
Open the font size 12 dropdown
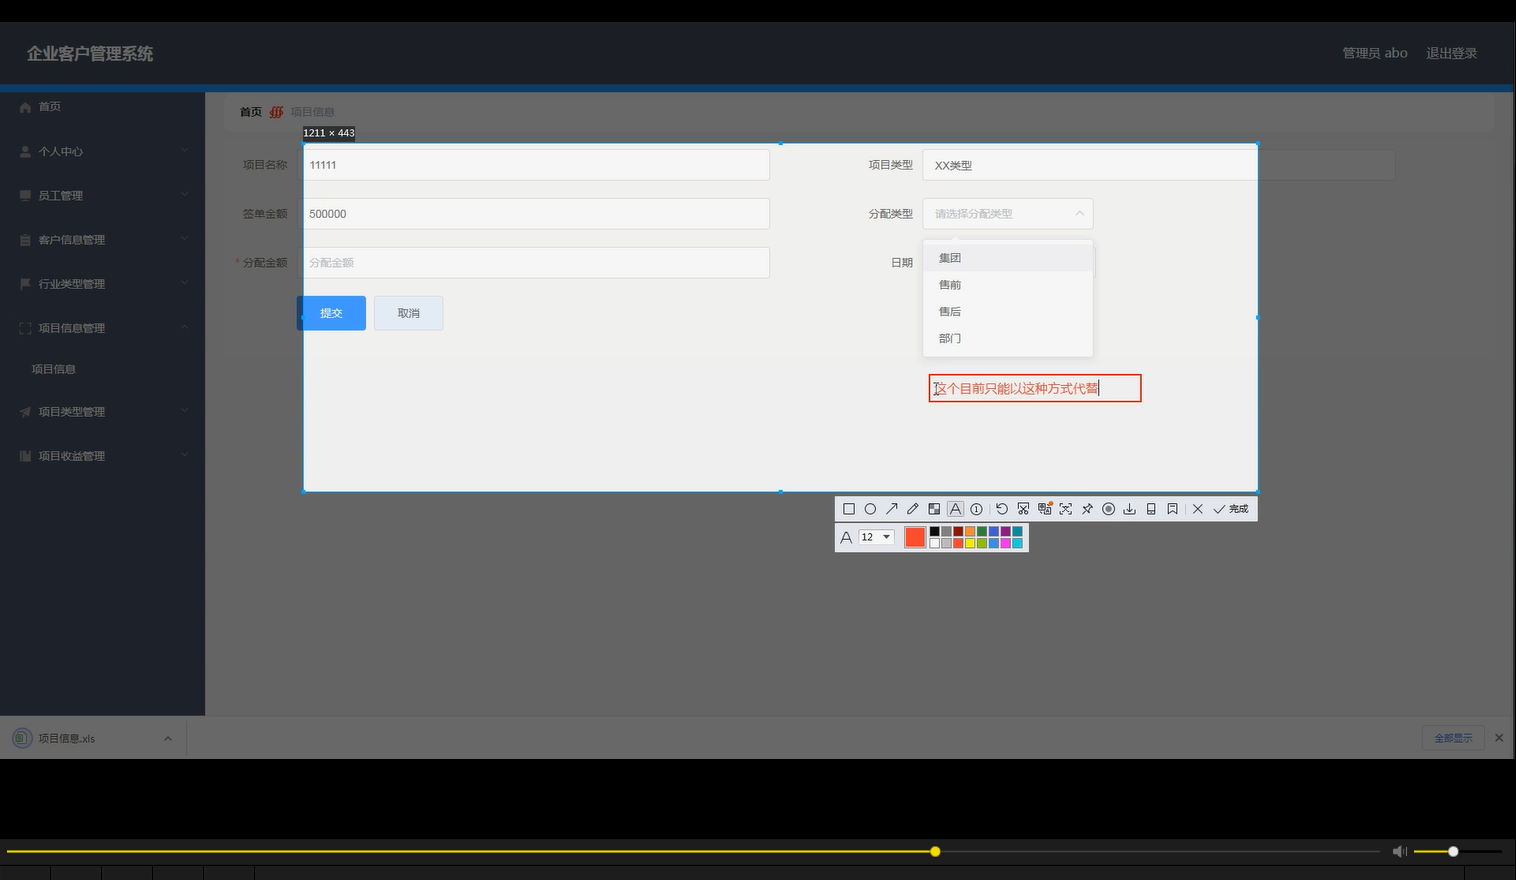click(x=876, y=537)
